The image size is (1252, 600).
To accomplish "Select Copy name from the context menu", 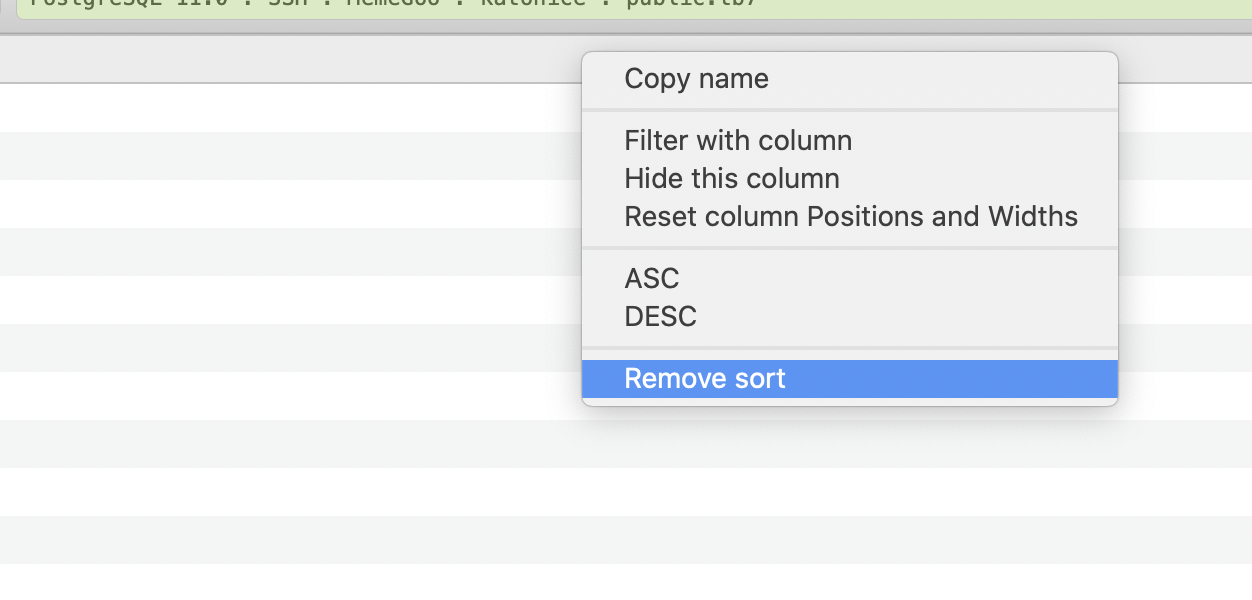I will tap(696, 78).
